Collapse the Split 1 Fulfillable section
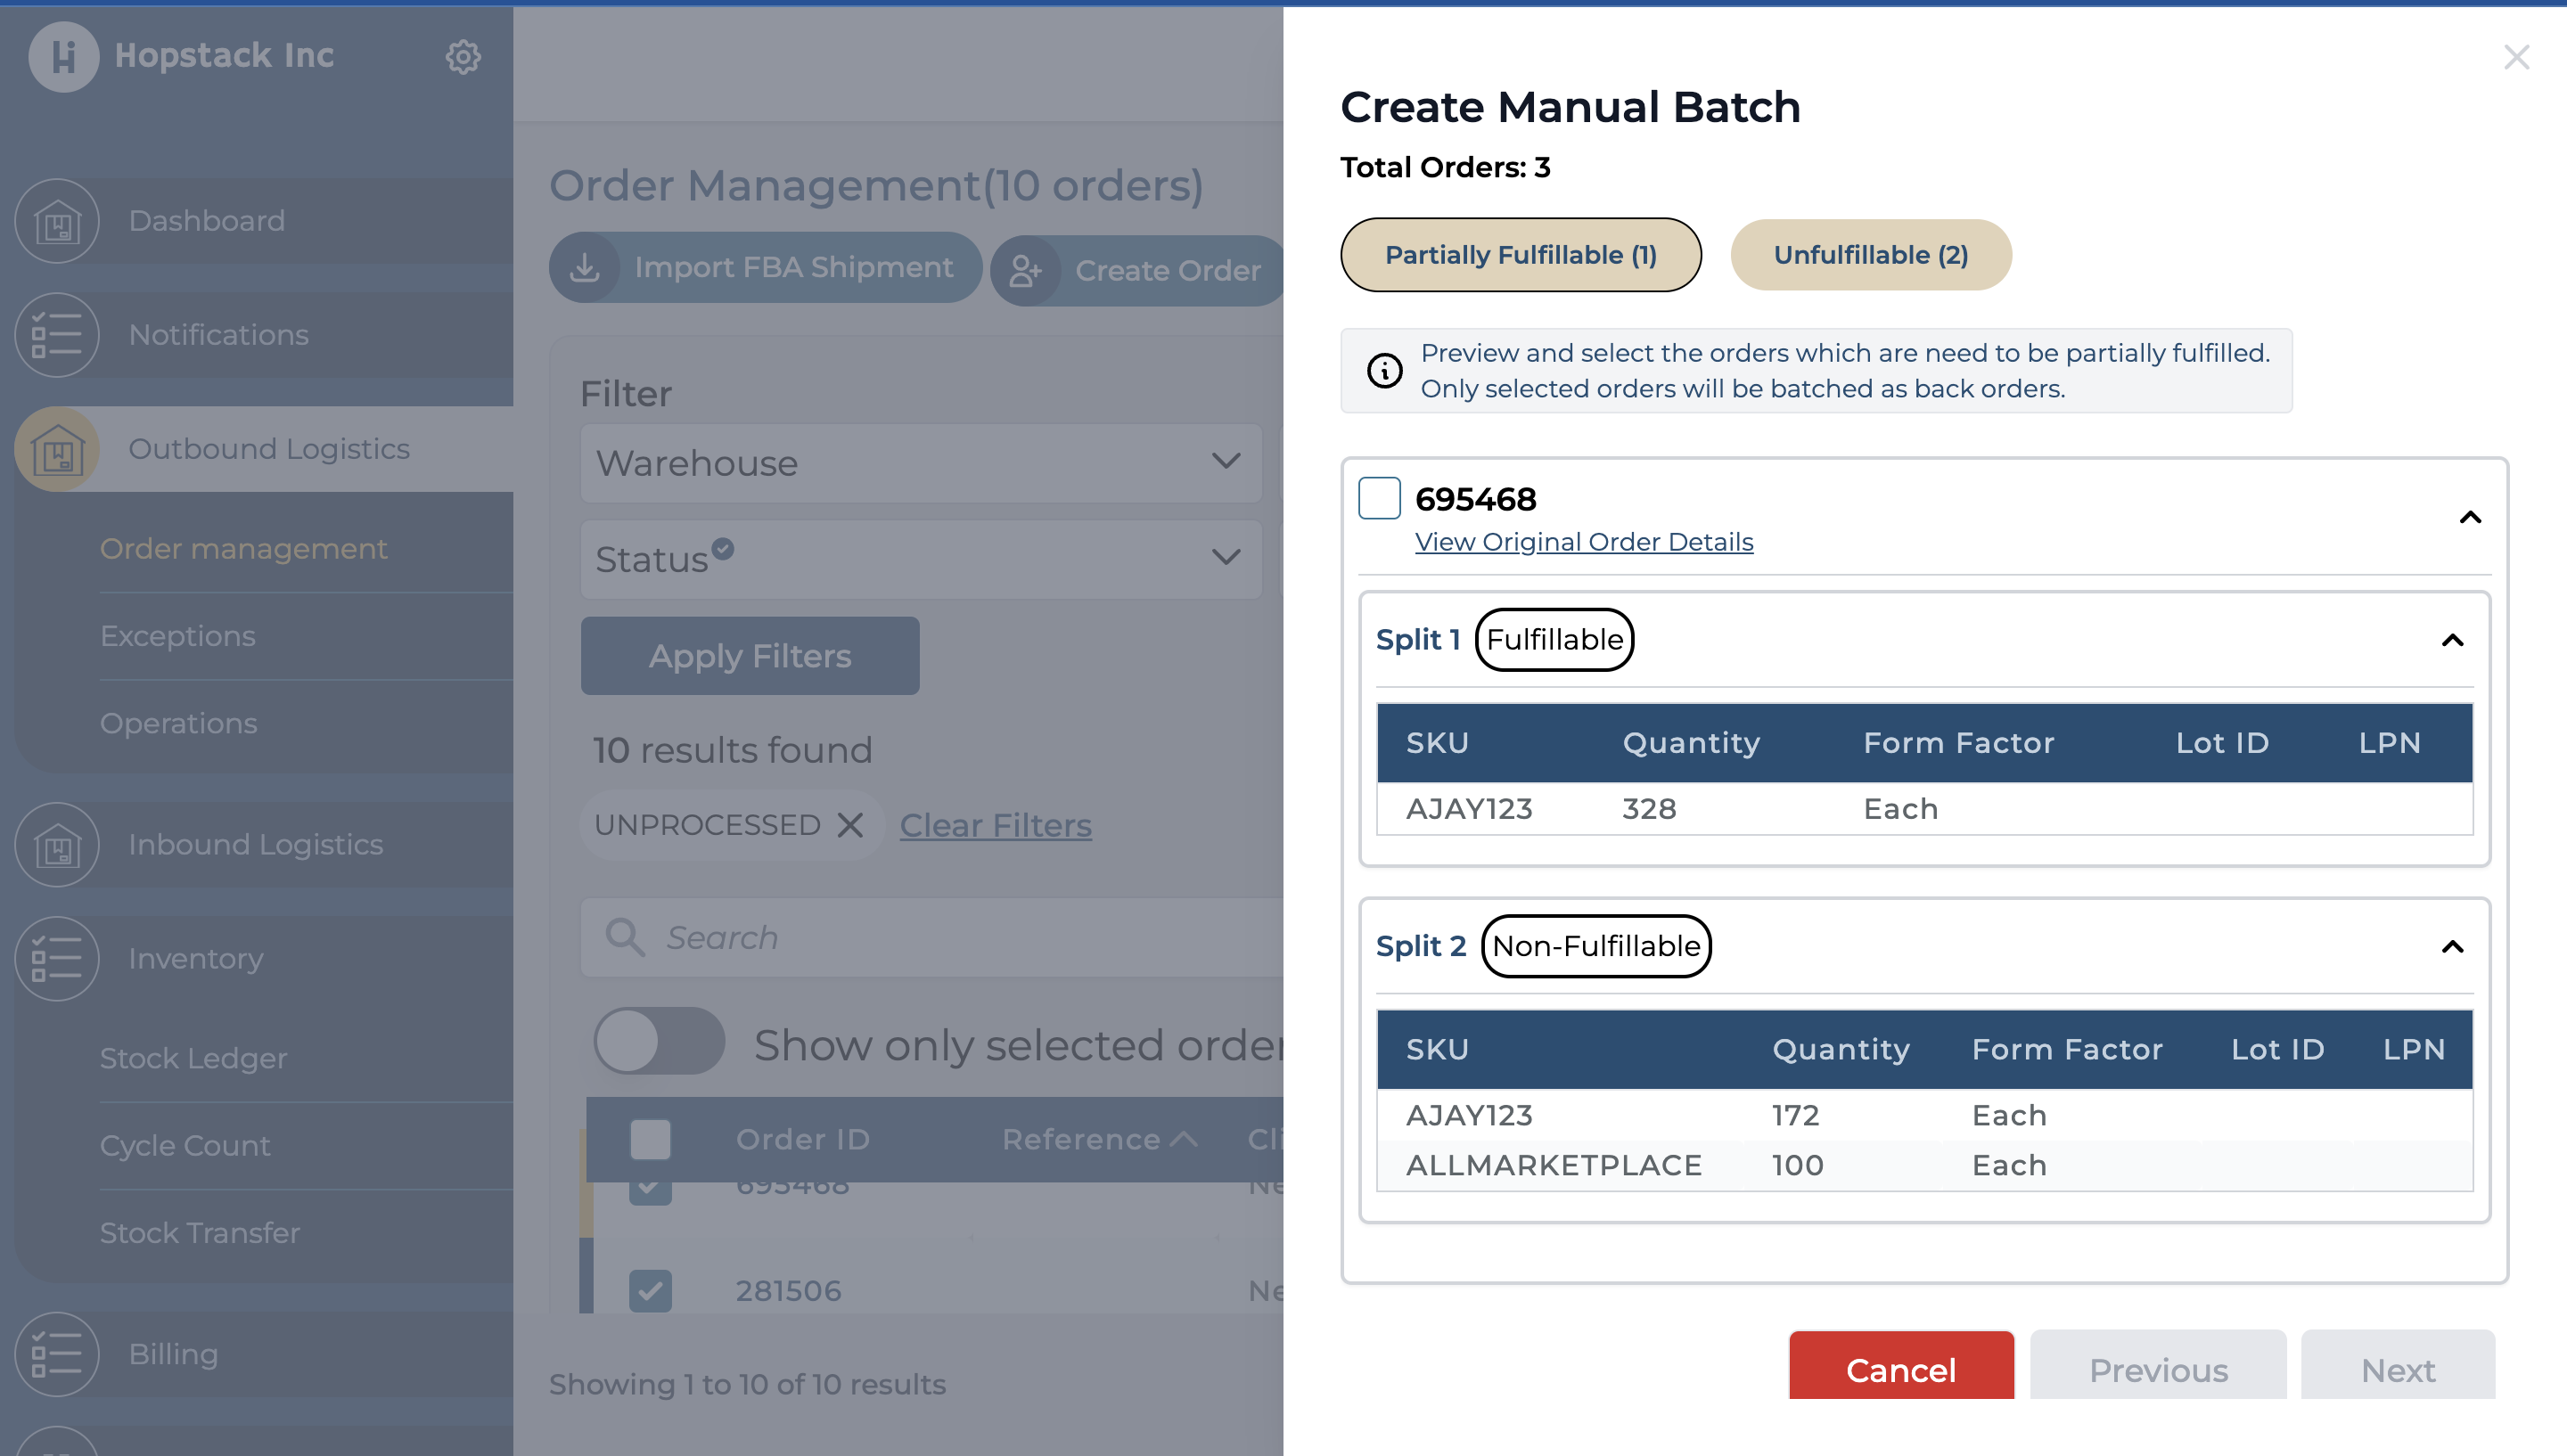Viewport: 2567px width, 1456px height. (x=2452, y=640)
